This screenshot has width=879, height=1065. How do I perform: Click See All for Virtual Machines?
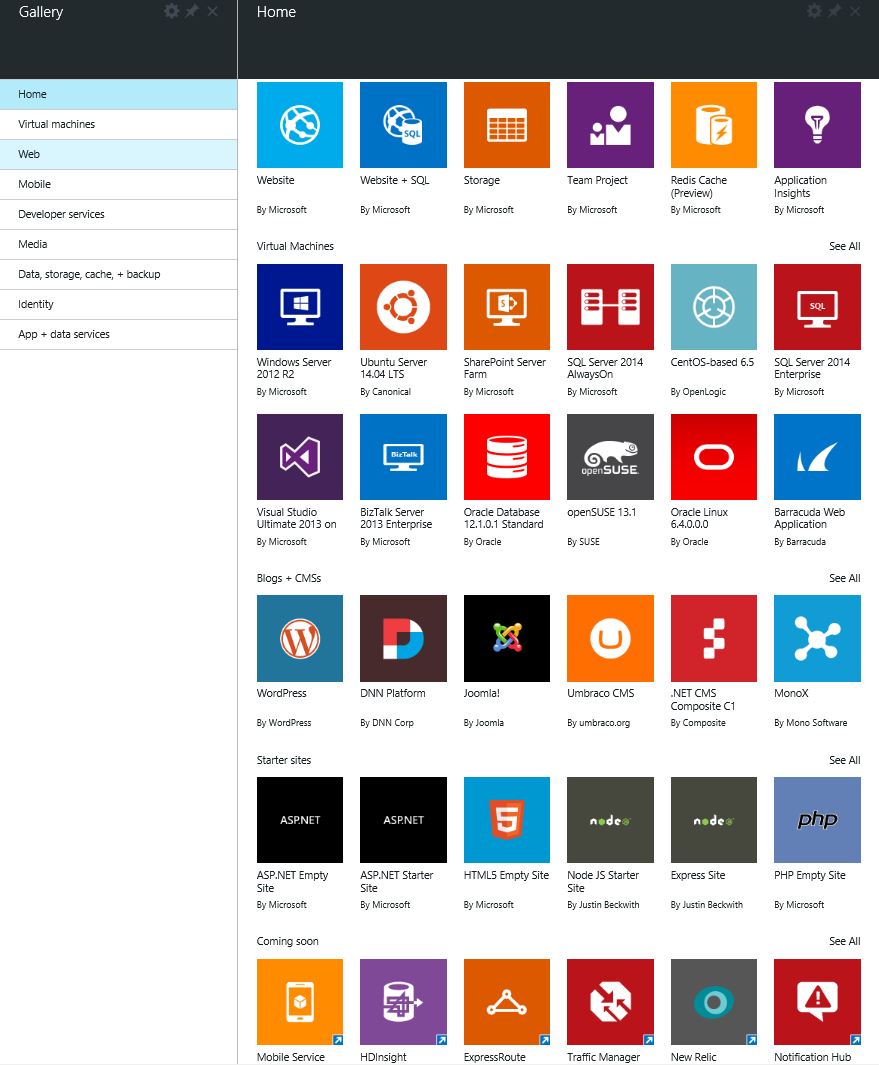(x=844, y=246)
